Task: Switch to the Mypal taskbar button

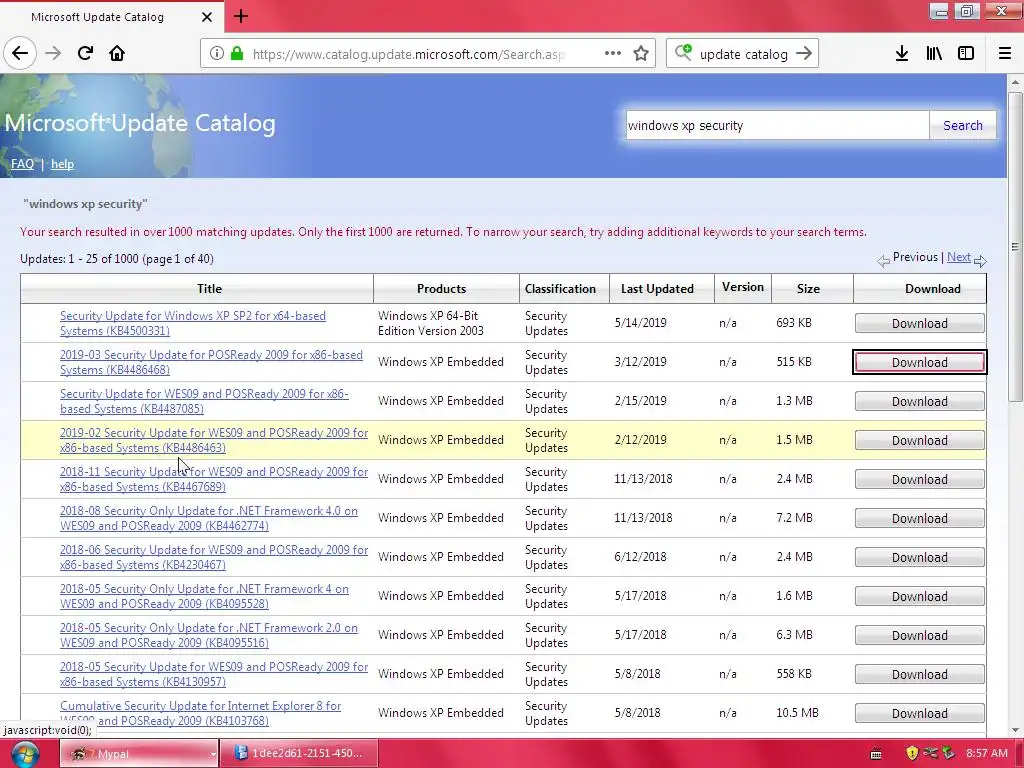Action: (139, 754)
